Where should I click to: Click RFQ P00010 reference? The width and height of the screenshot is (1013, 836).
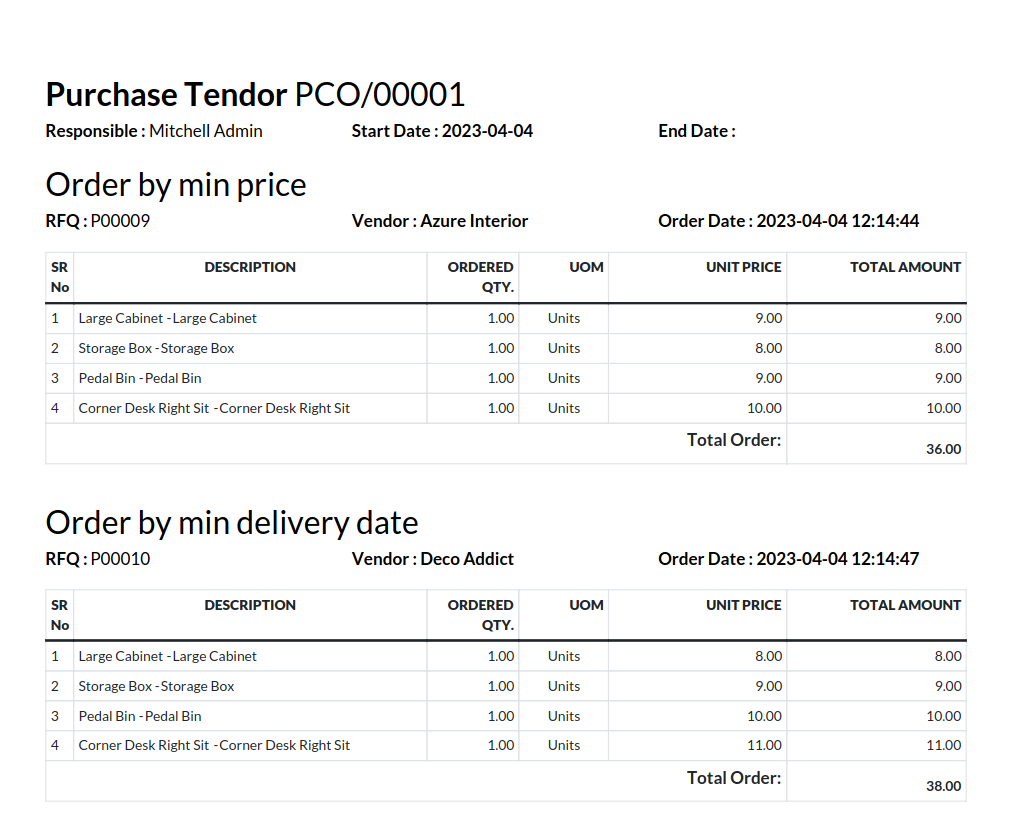(x=98, y=559)
